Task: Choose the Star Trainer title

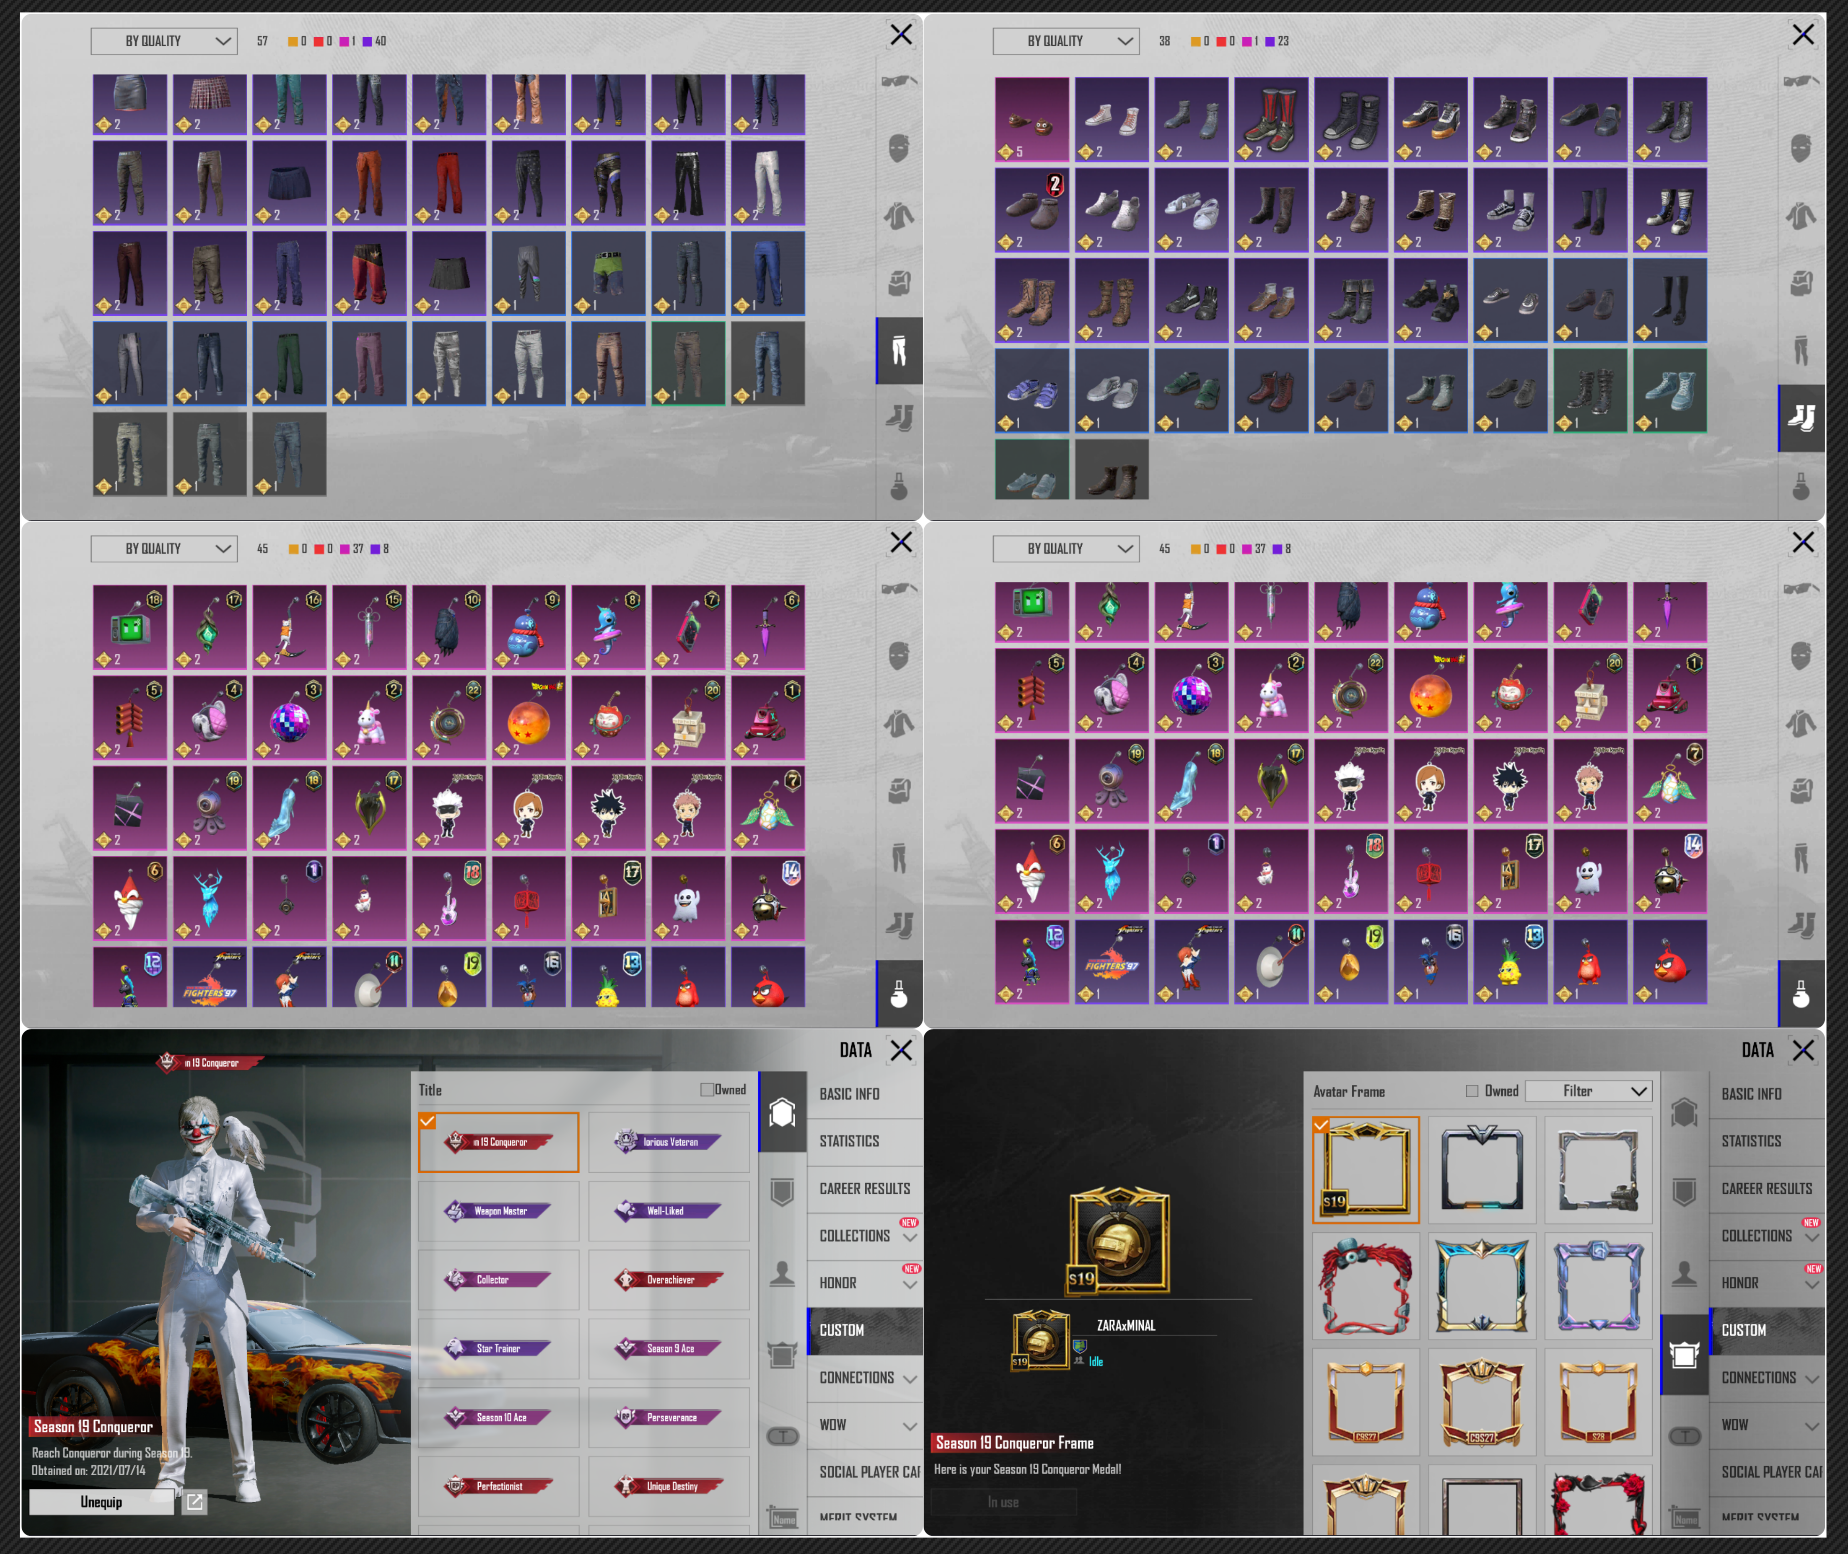Action: [x=498, y=1348]
